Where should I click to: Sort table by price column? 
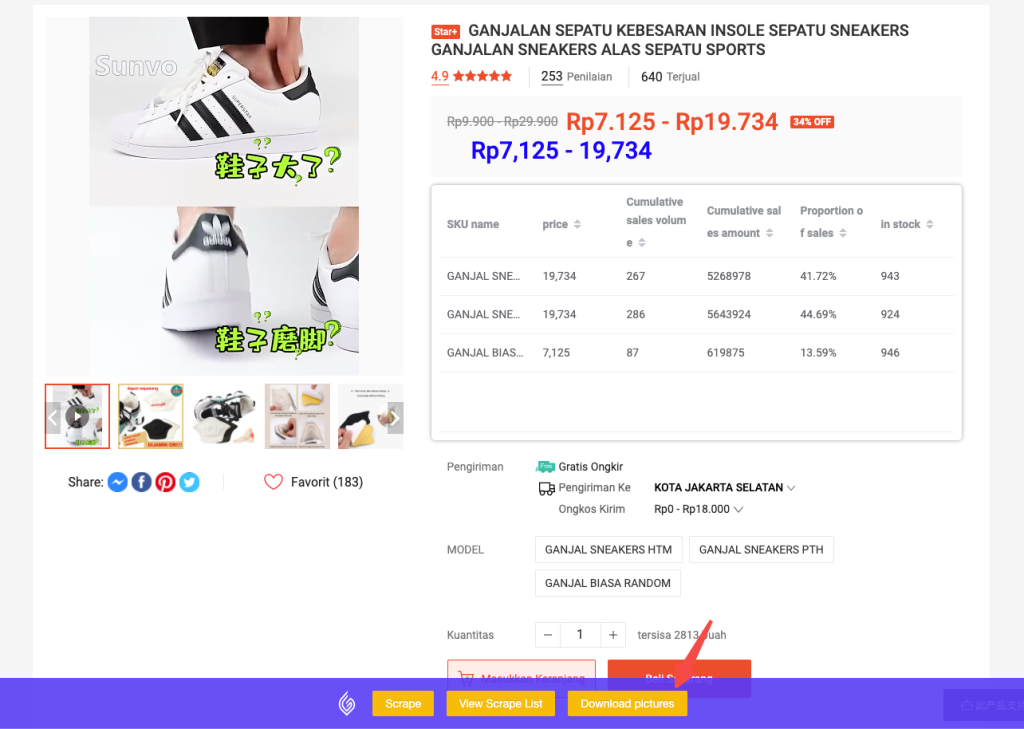[x=577, y=224]
